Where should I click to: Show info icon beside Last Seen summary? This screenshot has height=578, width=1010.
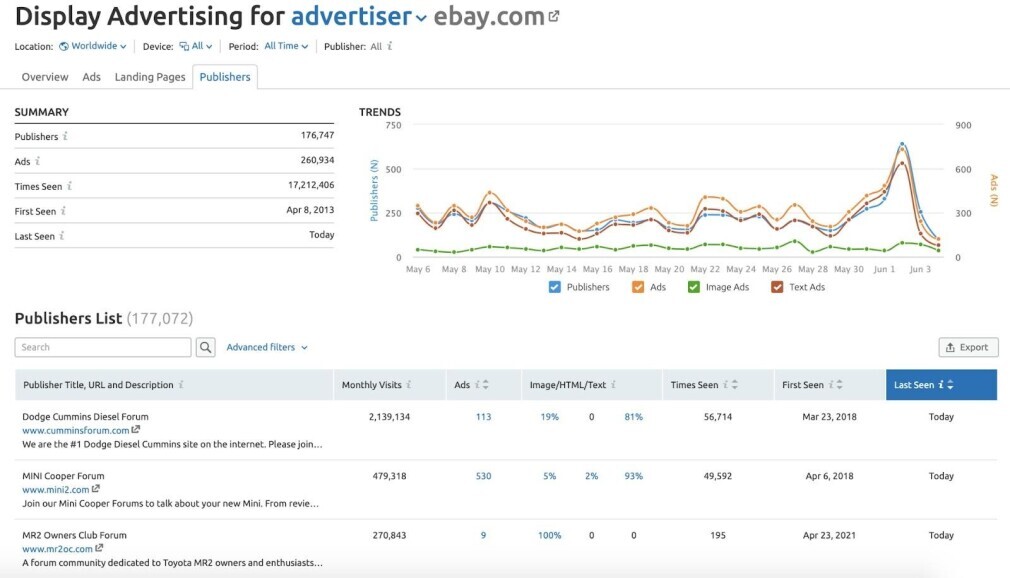(x=62, y=236)
